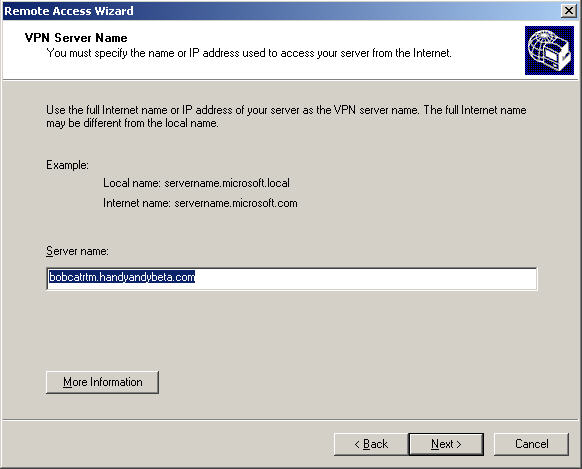Click the highlighted bobcatrtm.handyandybeta.com text
Screen dimensions: 582x469
(122, 277)
